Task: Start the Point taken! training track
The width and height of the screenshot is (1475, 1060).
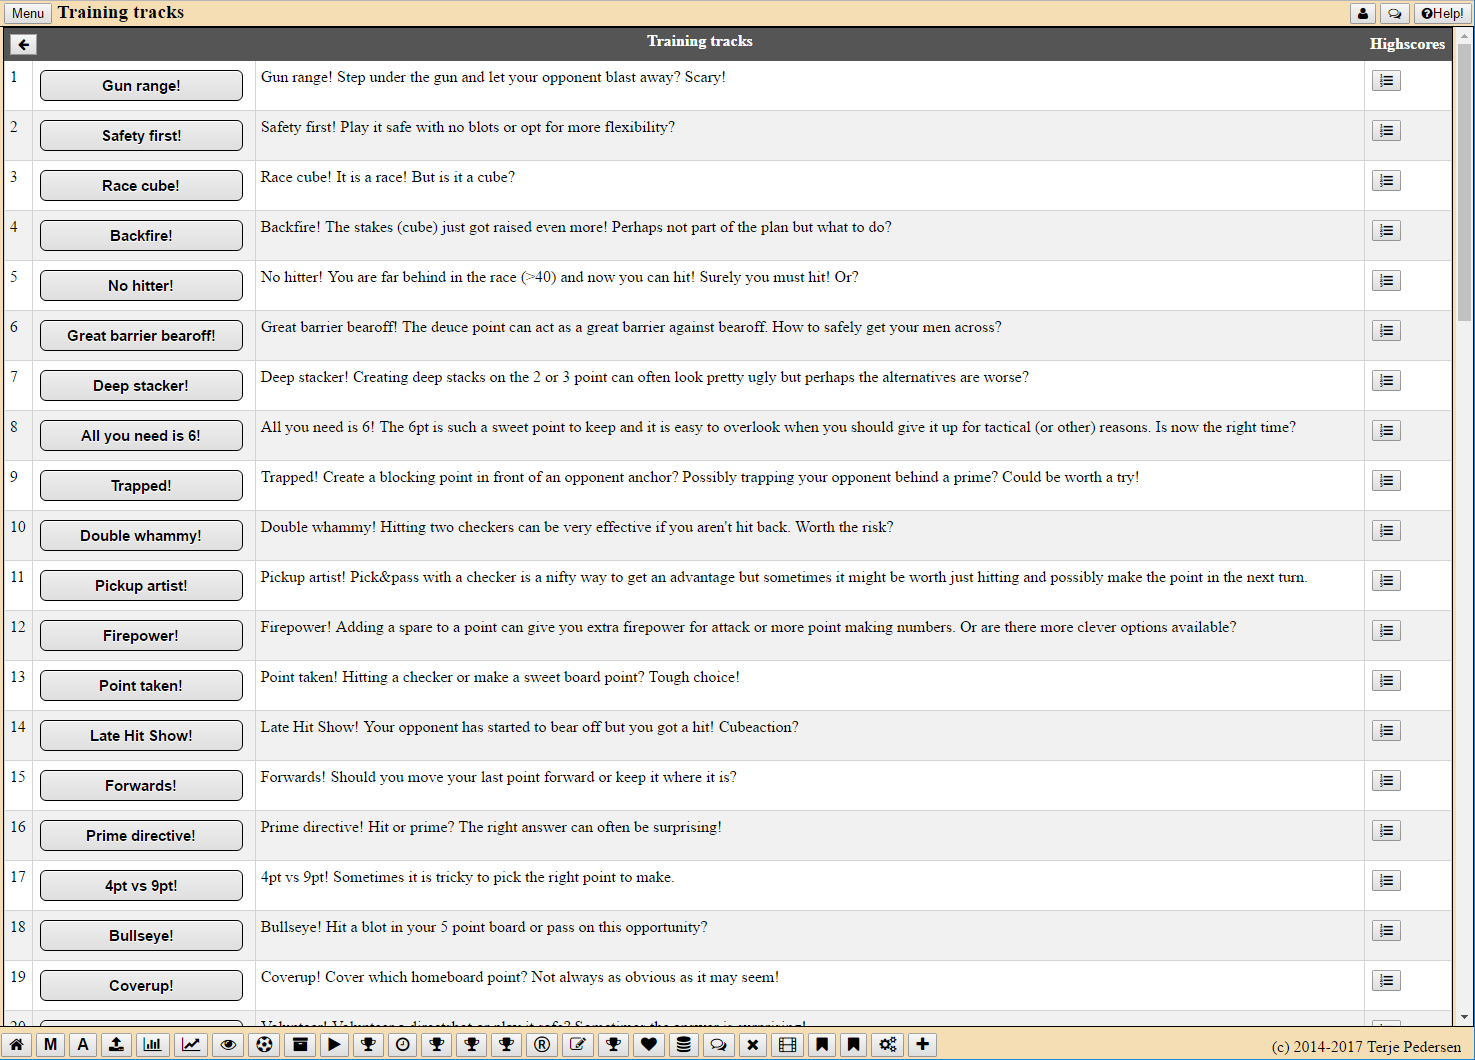Action: pos(141,686)
